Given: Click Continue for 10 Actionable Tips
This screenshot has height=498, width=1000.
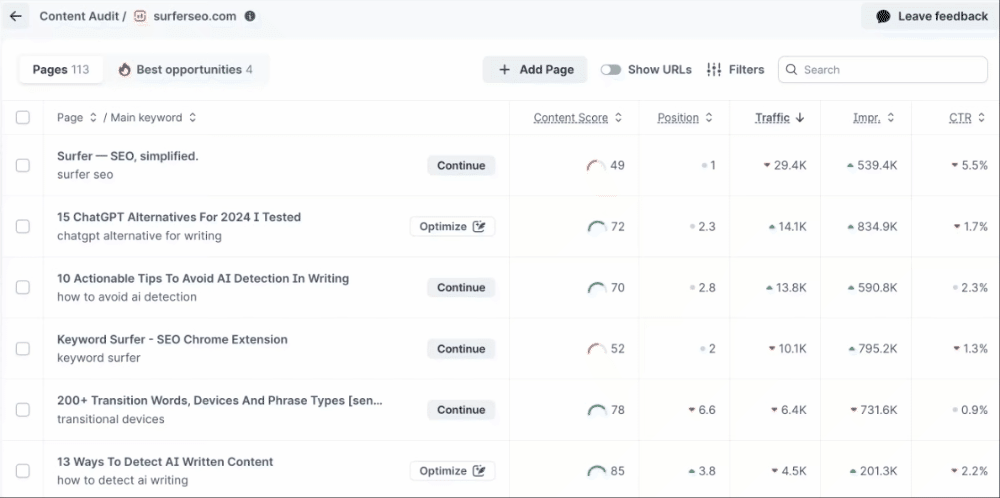Looking at the screenshot, I should tap(461, 288).
